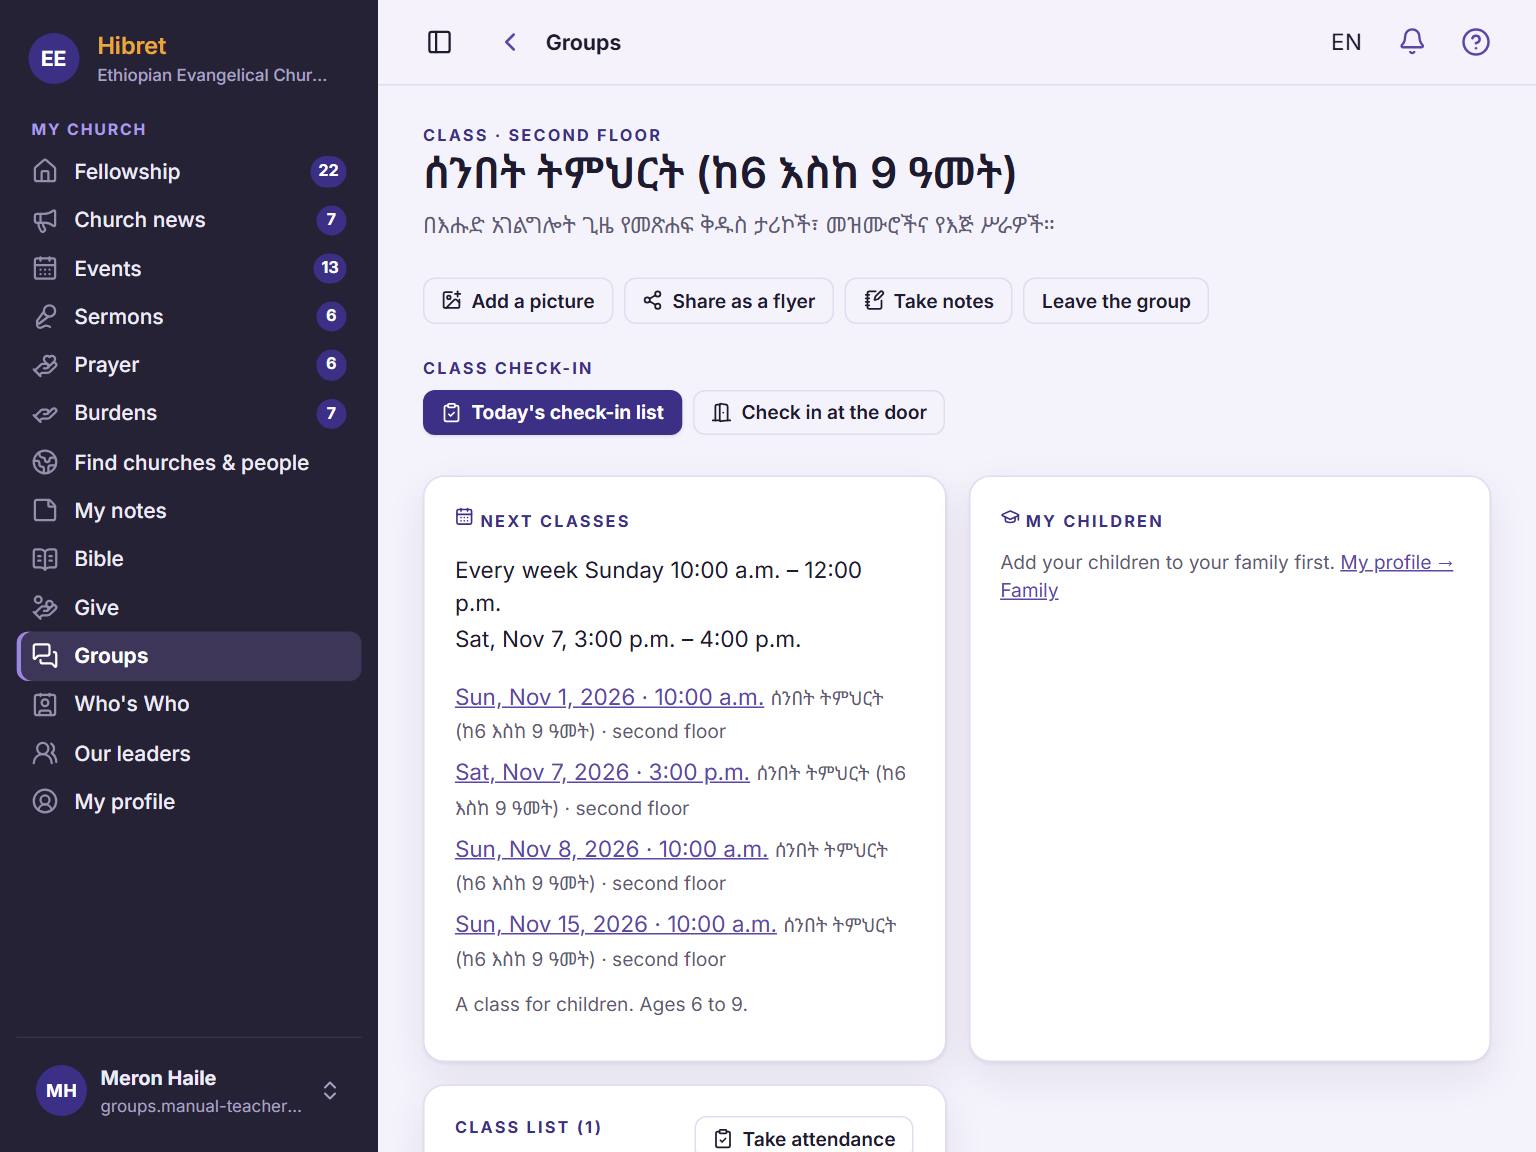
Task: Click the Fellowship home icon
Action: tap(45, 171)
